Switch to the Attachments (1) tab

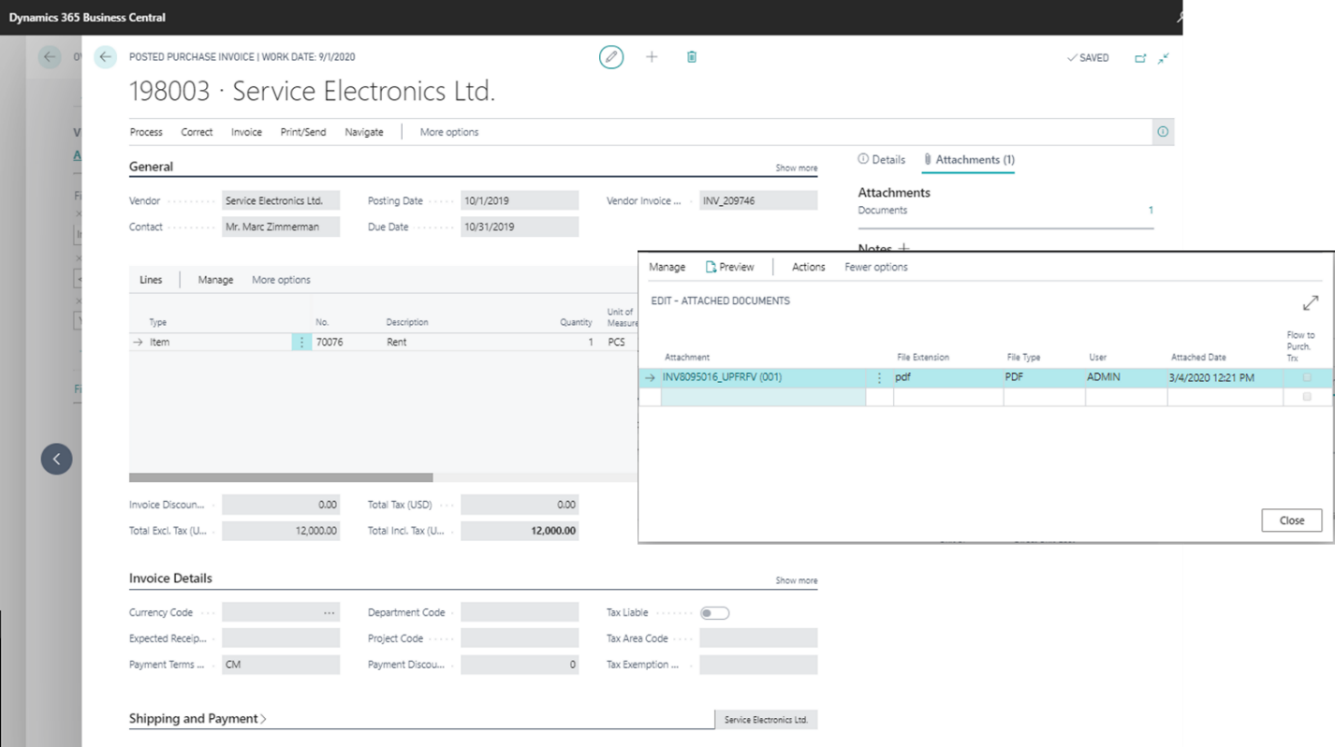(x=968, y=160)
